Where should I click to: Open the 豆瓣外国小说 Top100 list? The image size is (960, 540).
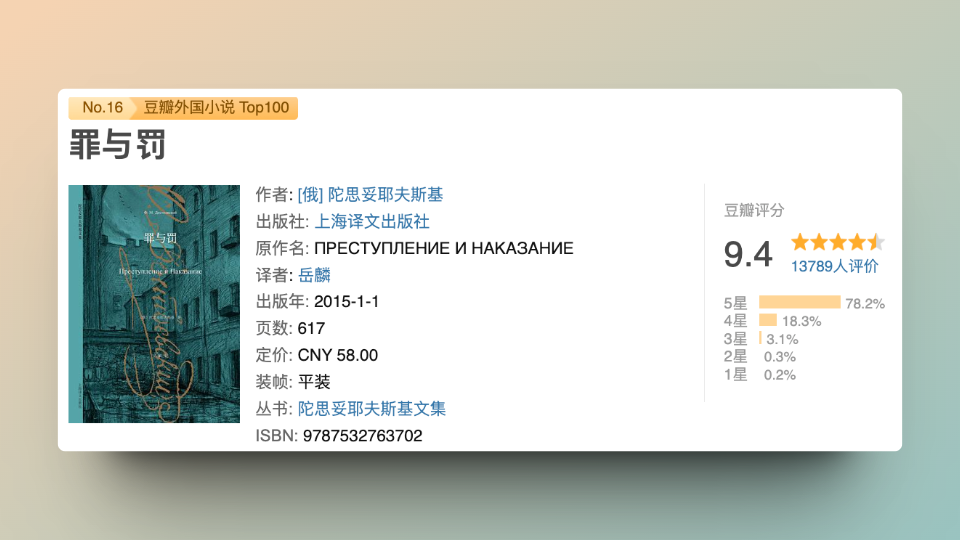216,108
